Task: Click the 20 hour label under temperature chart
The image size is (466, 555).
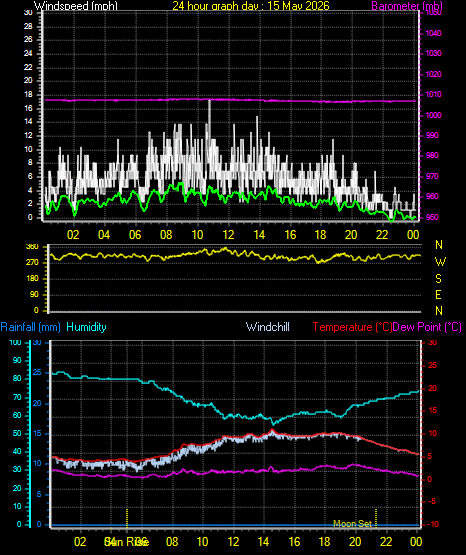Action: (355, 542)
